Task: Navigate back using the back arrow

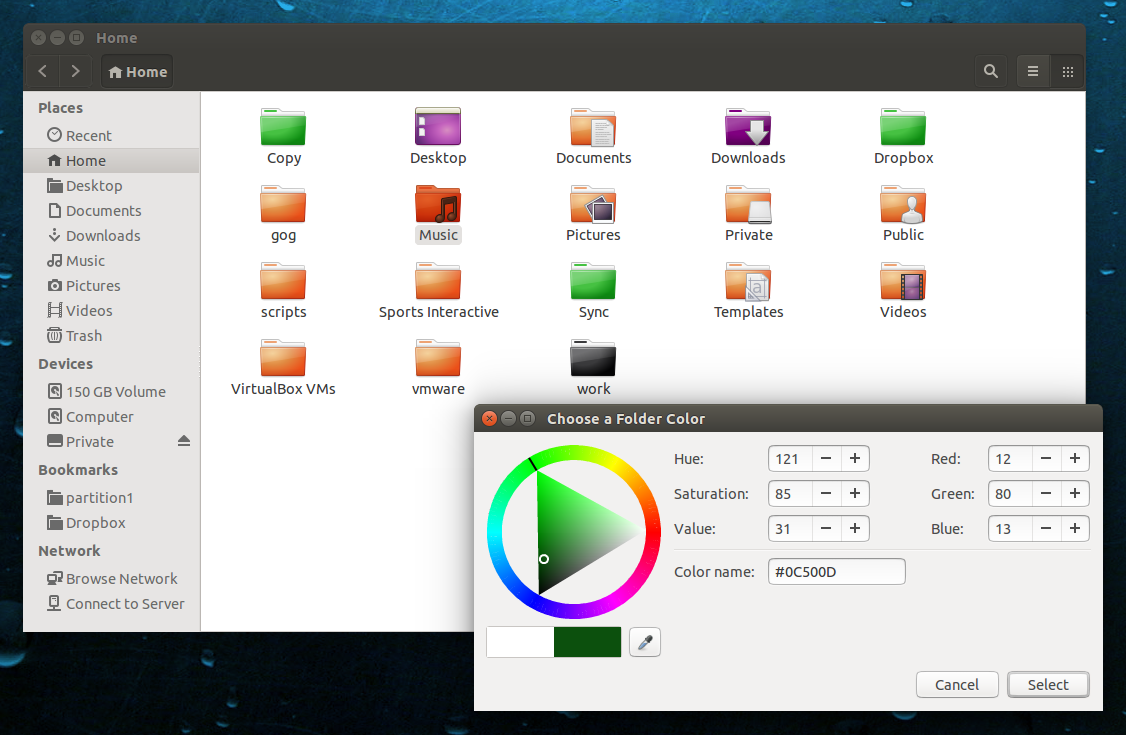Action: pos(42,71)
